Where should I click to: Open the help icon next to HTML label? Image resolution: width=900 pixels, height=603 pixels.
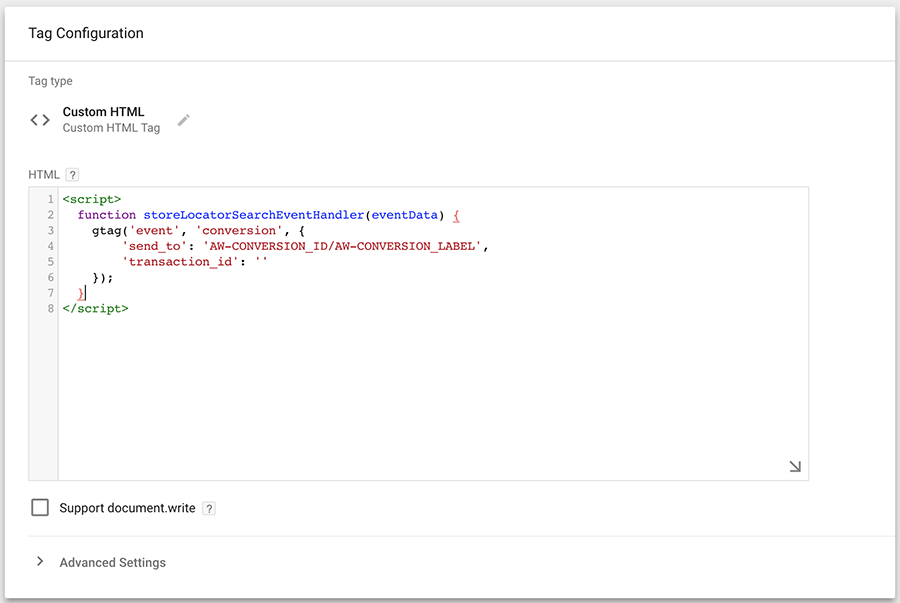click(x=72, y=174)
